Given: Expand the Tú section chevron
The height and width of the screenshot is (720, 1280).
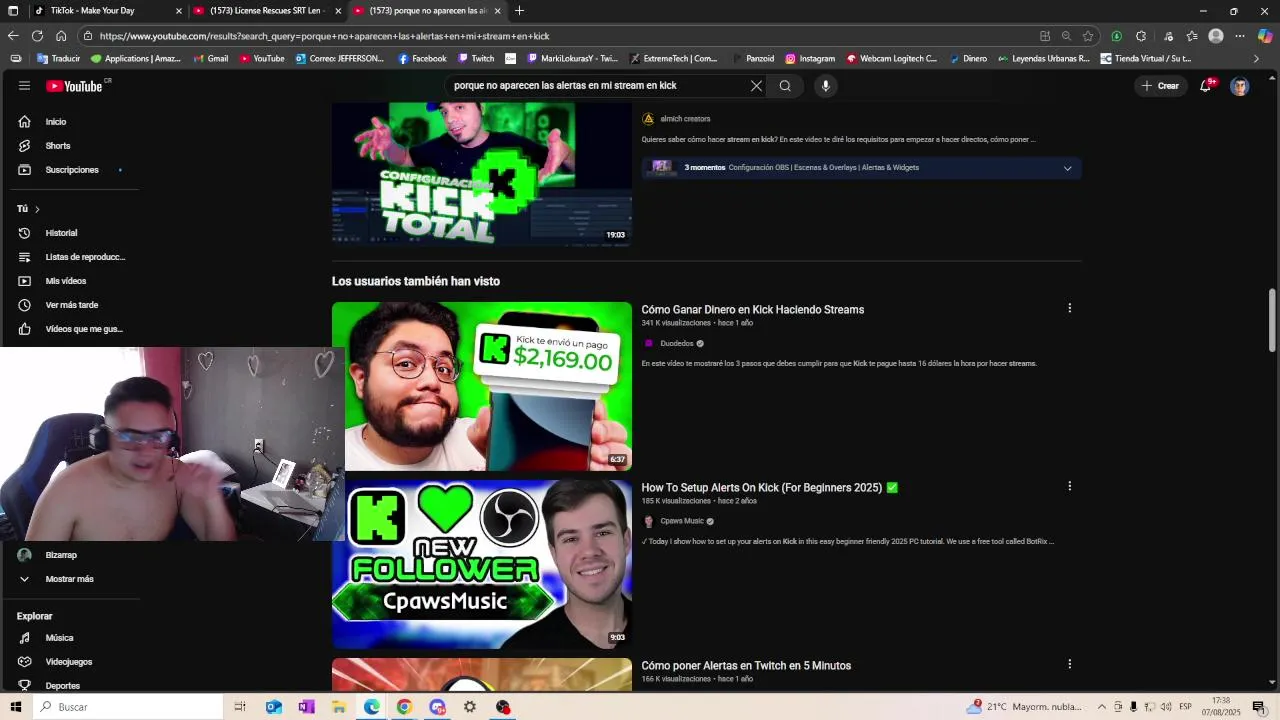Looking at the screenshot, I should point(37,209).
